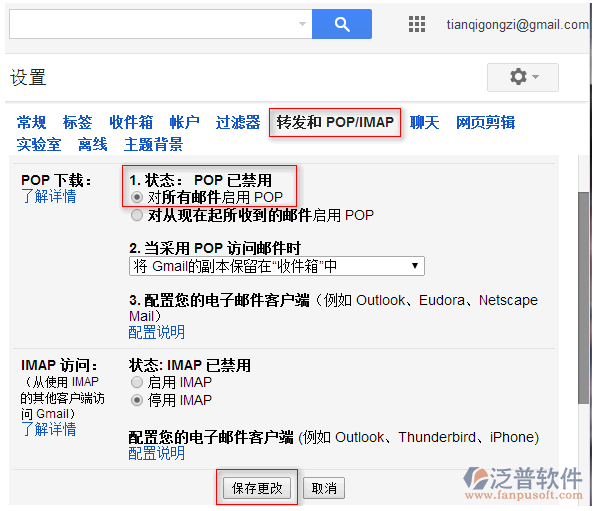Image resolution: width=593 pixels, height=511 pixels.
Task: Choose the 停用 IMAP radio button
Action: coord(137,400)
